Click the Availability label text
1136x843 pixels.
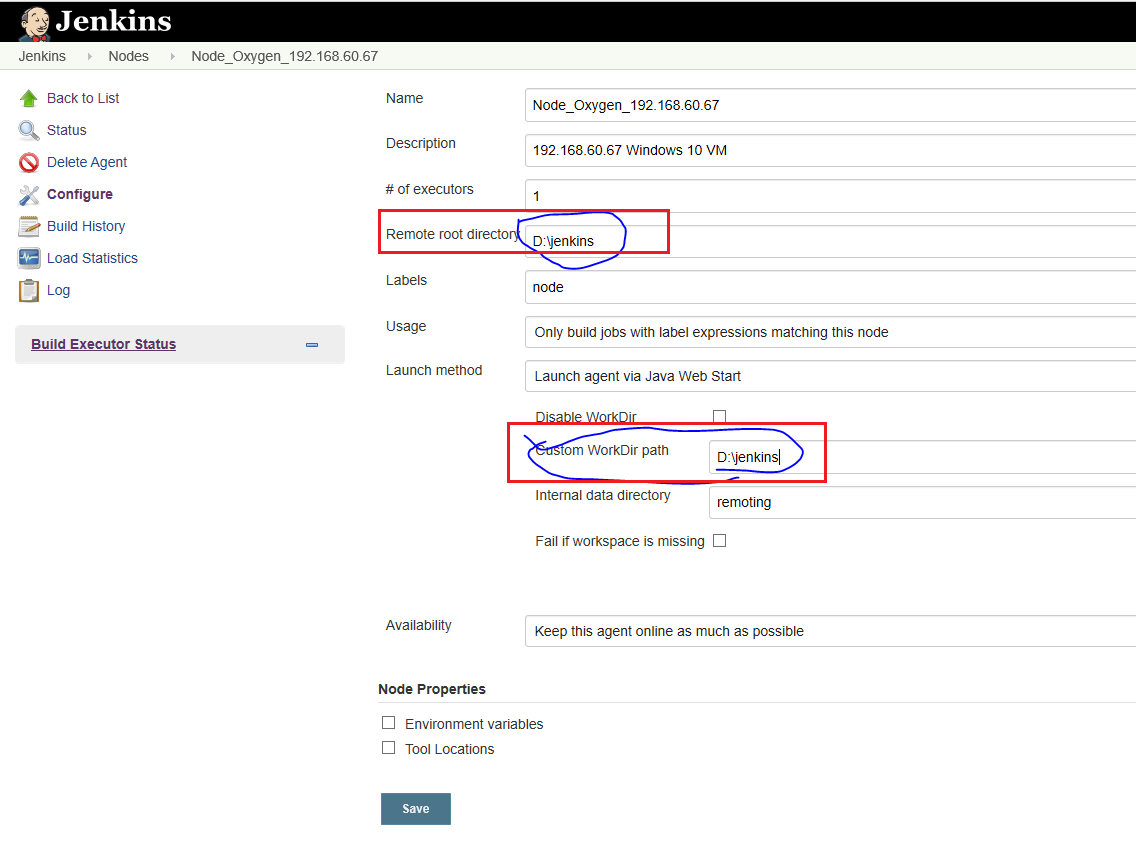419,626
